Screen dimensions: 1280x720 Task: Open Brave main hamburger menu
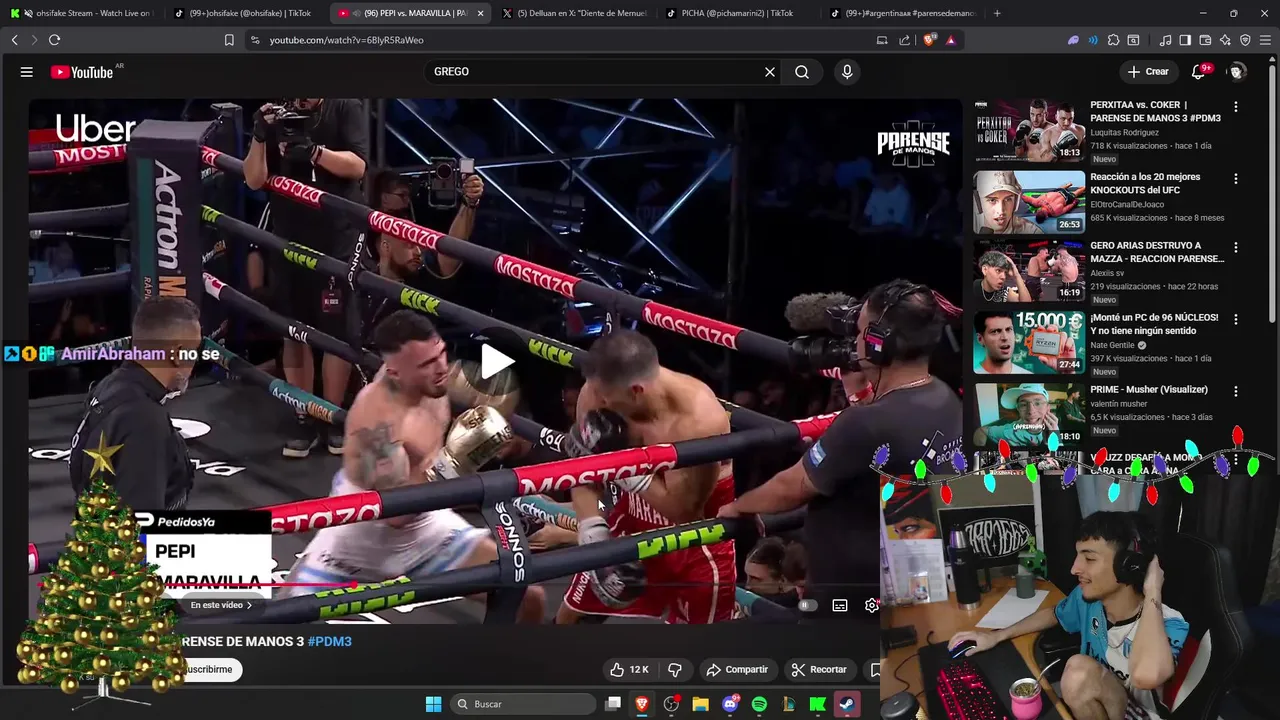tap(1265, 40)
